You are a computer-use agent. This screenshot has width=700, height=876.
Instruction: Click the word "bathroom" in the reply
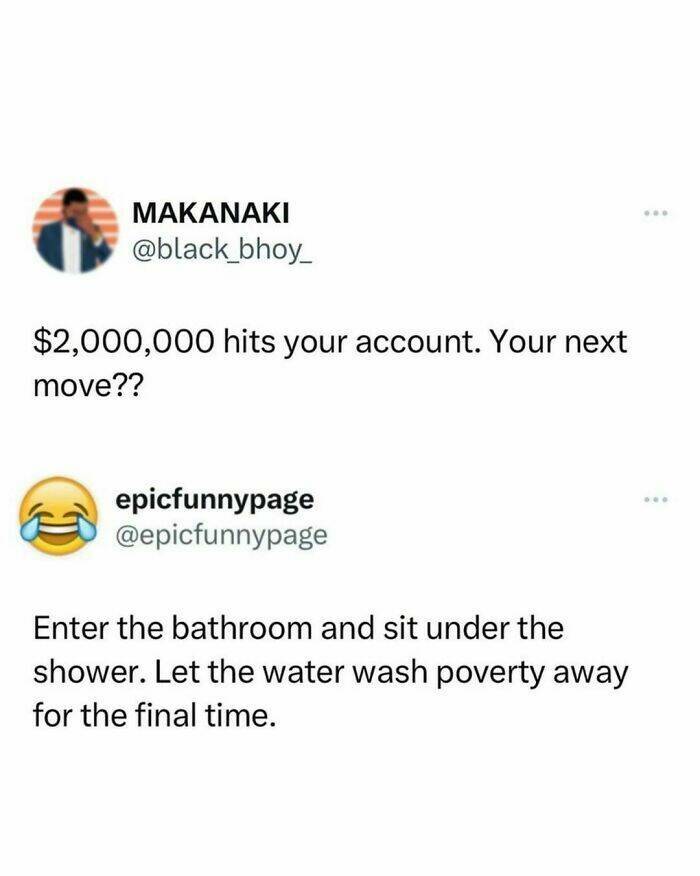[x=241, y=628]
